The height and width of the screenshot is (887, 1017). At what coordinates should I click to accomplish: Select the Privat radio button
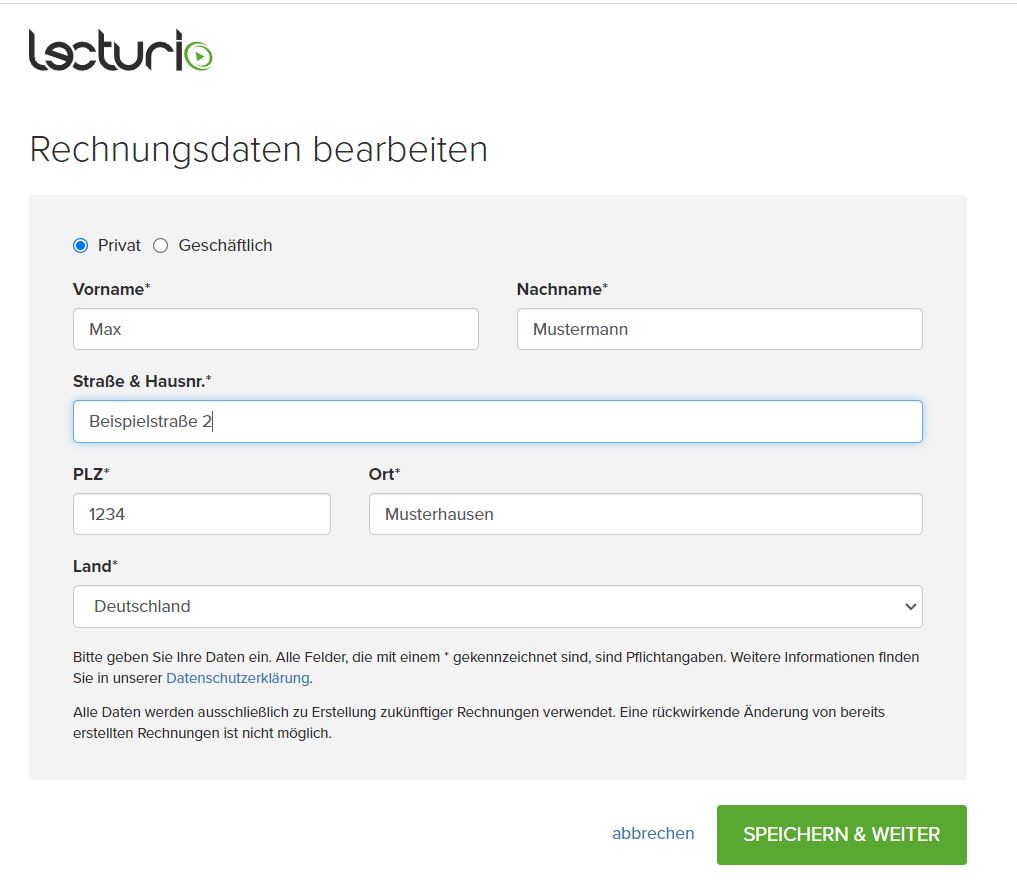(x=79, y=245)
